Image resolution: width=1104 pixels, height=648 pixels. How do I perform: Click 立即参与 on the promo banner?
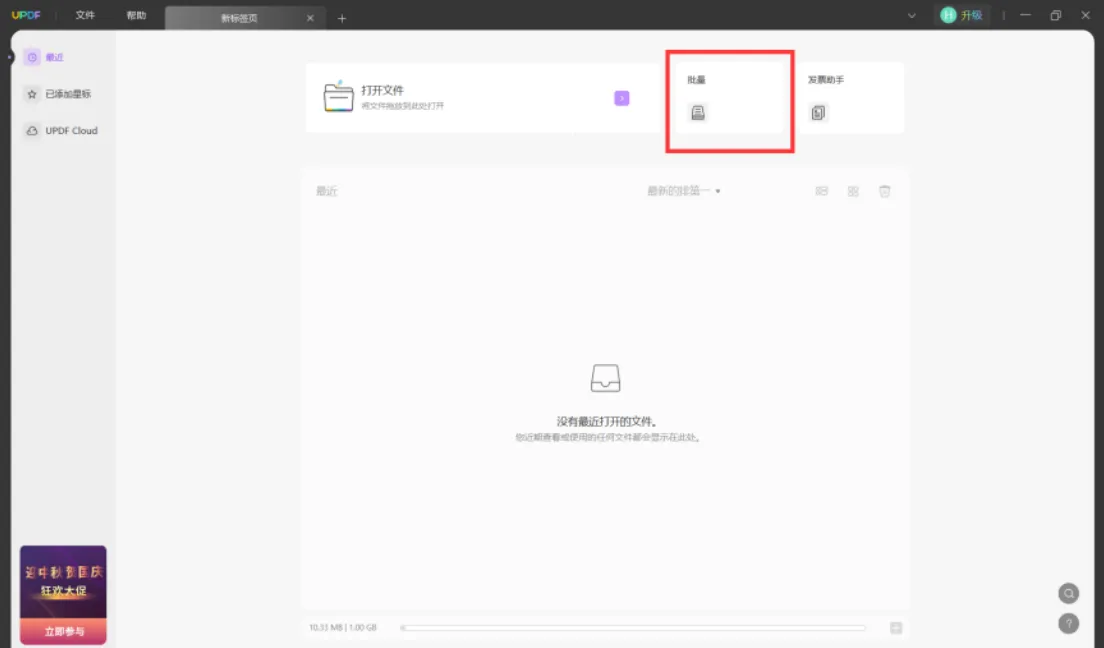(63, 631)
